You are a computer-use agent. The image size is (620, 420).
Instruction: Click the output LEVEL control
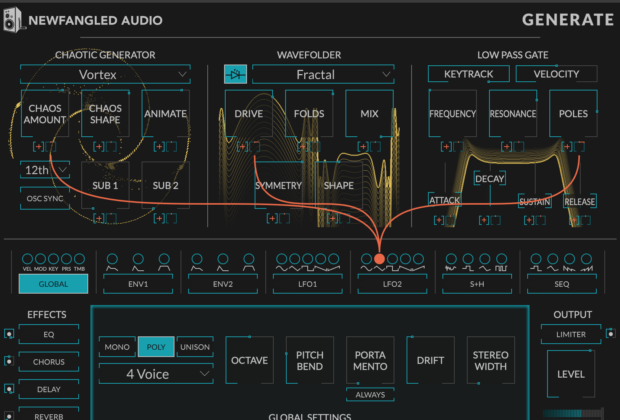[573, 373]
